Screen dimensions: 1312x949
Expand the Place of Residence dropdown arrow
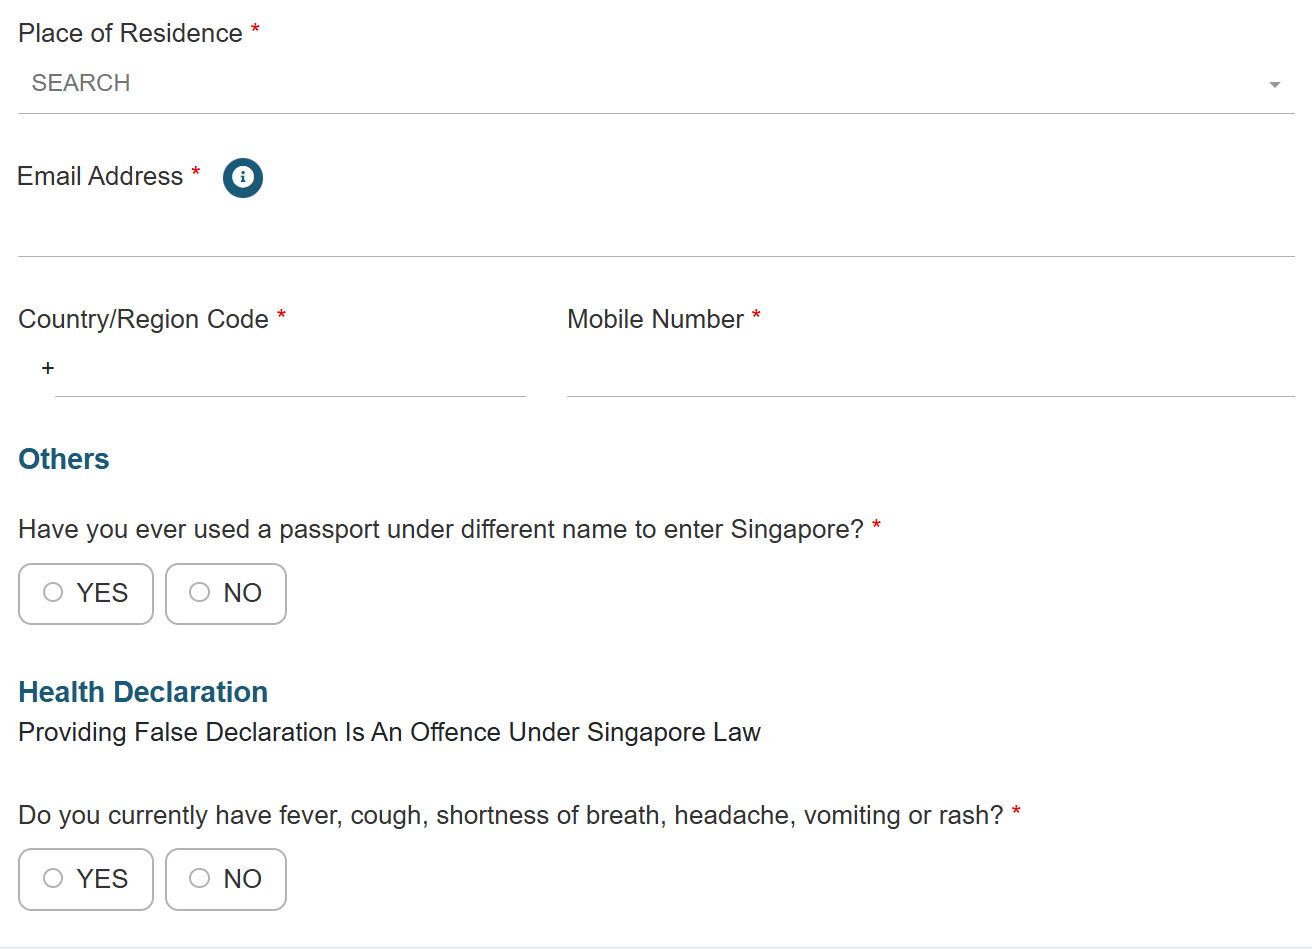tap(1274, 85)
